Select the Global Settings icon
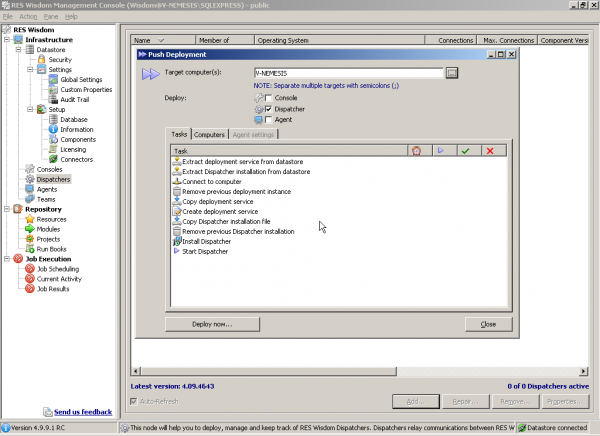 click(54, 79)
